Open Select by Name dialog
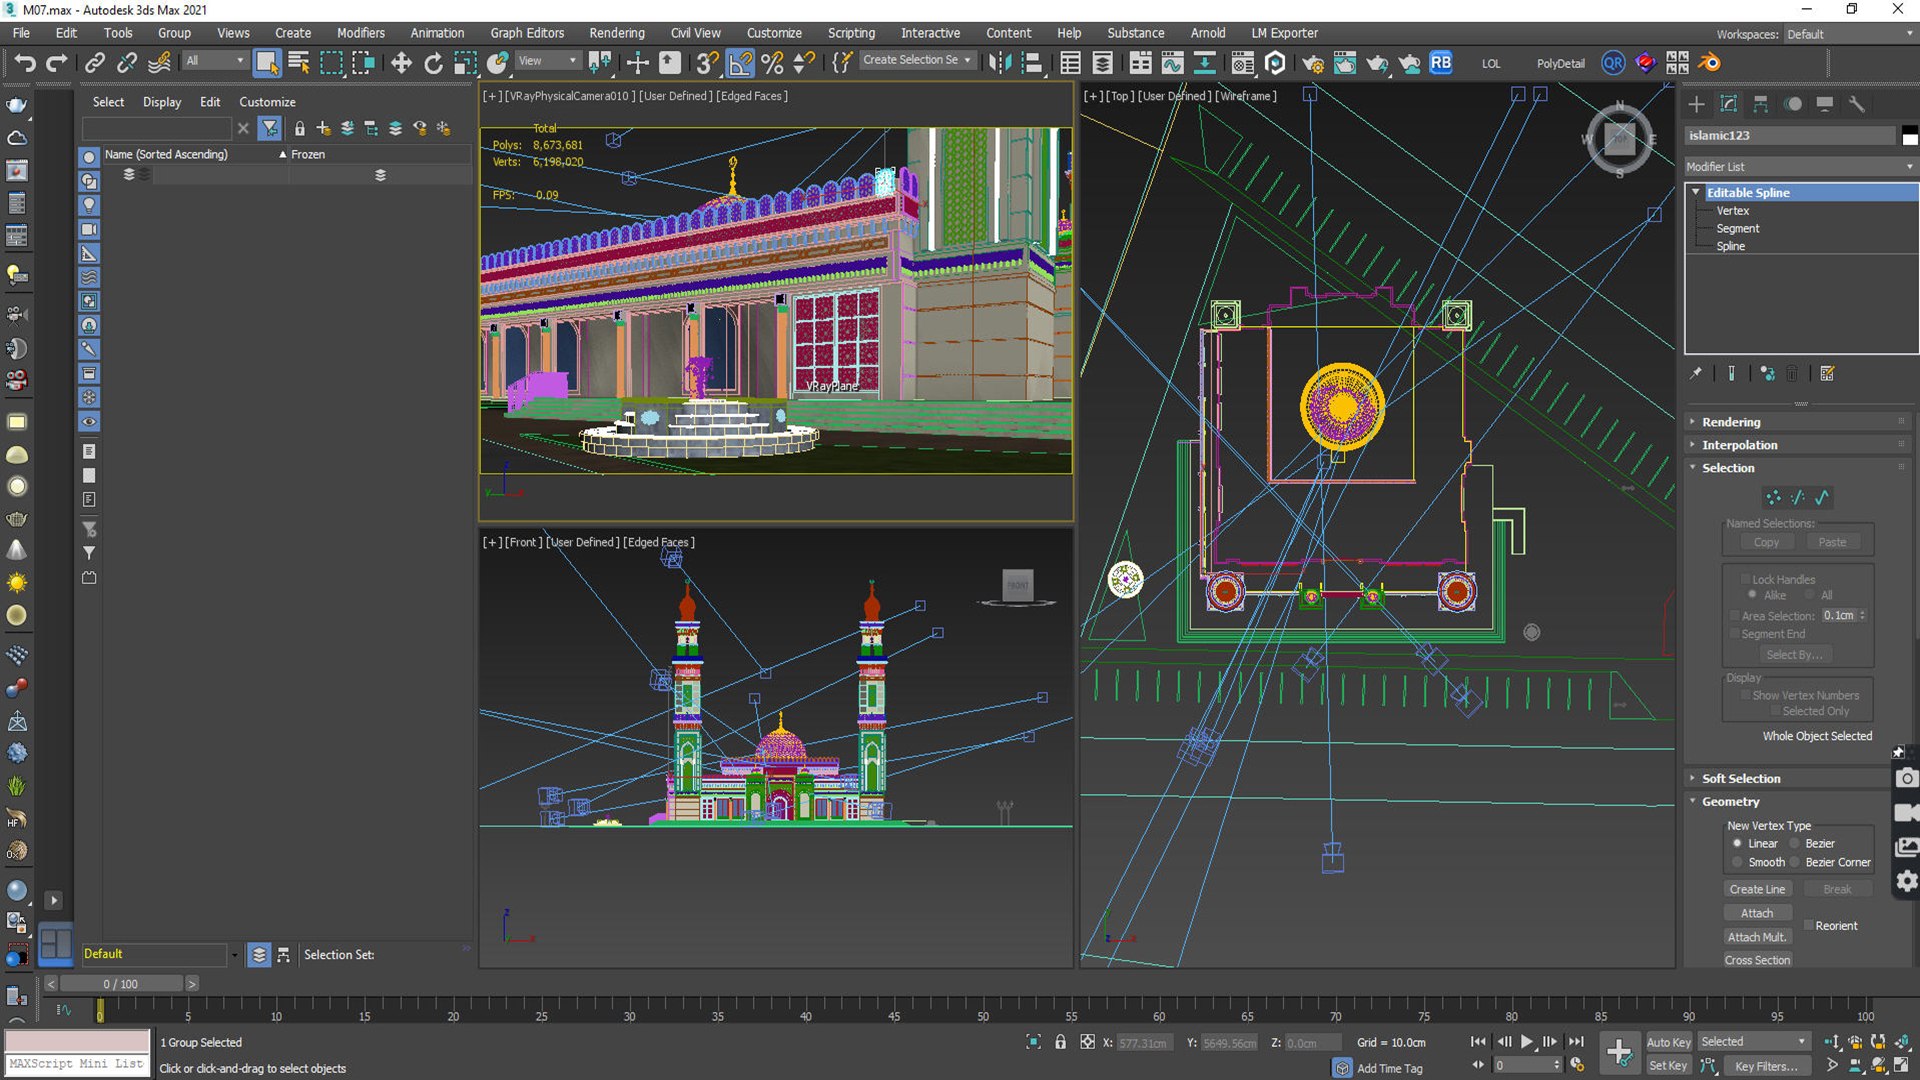The width and height of the screenshot is (1920, 1080). (299, 63)
